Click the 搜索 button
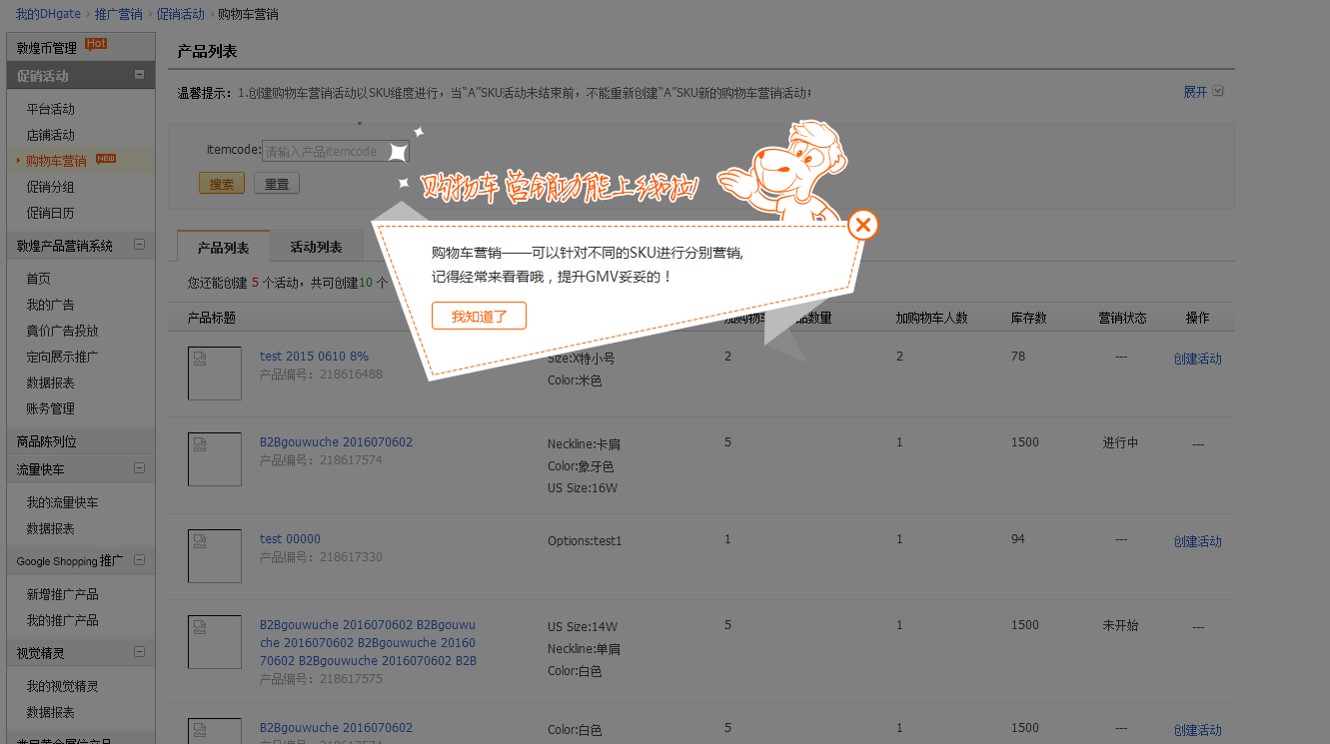The image size is (1330, 744). click(x=221, y=184)
